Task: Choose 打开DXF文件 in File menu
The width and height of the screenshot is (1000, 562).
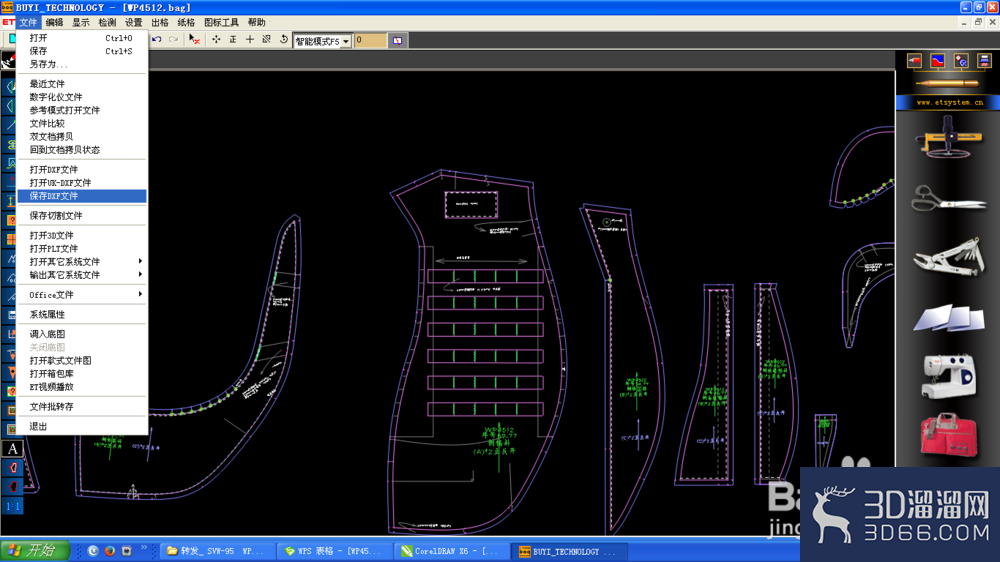Action: [x=82, y=170]
